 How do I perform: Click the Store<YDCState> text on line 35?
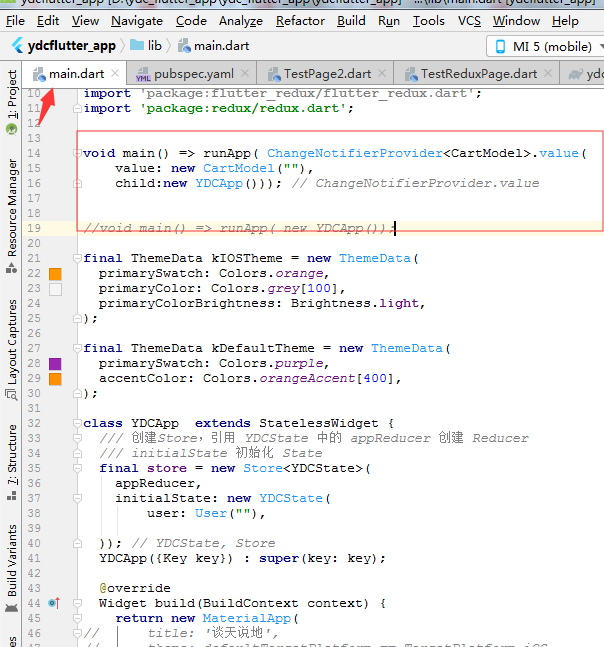click(303, 468)
